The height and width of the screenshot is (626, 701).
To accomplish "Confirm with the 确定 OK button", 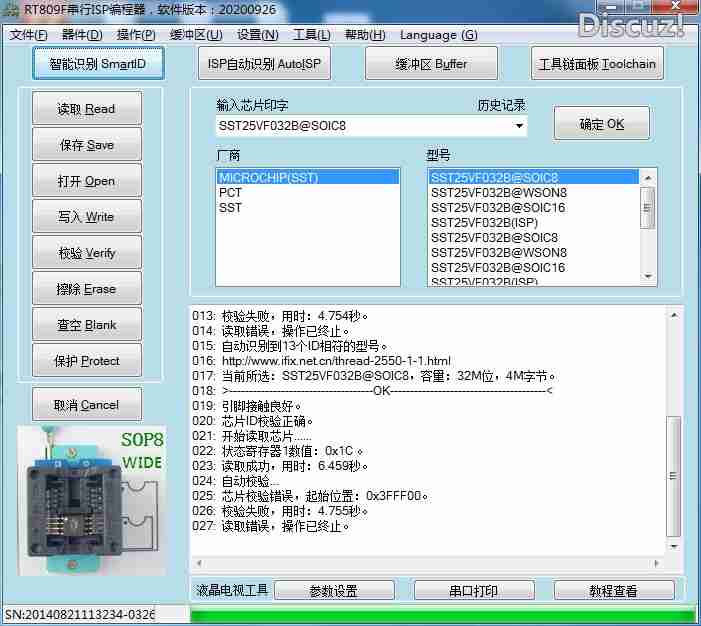I will pyautogui.click(x=602, y=124).
